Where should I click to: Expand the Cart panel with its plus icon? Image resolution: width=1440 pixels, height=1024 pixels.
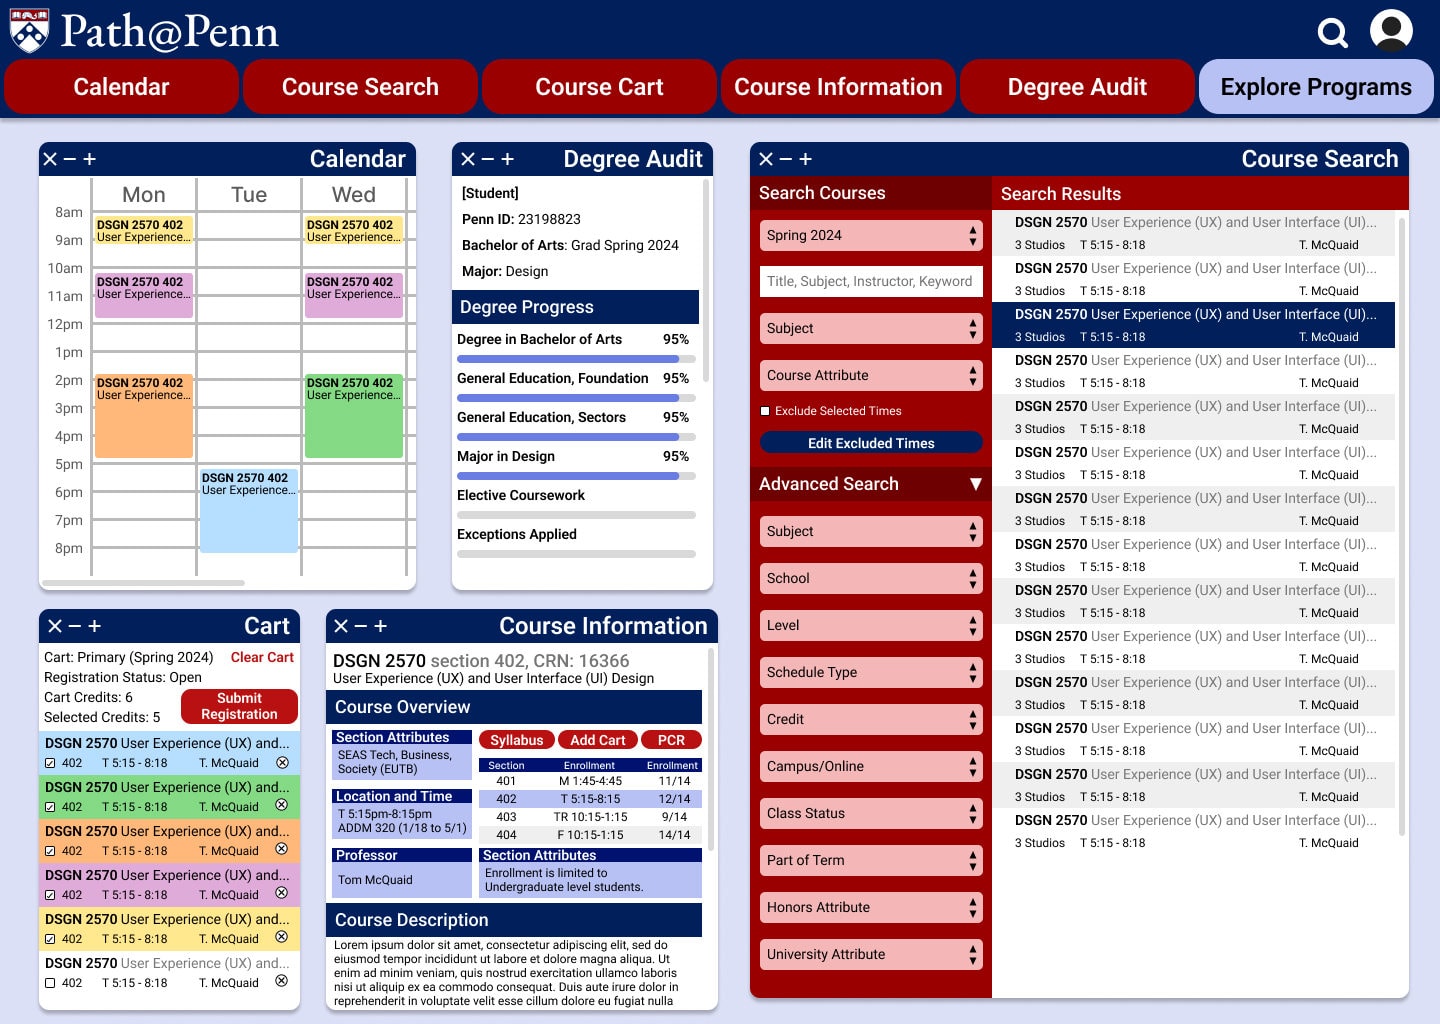click(x=95, y=626)
